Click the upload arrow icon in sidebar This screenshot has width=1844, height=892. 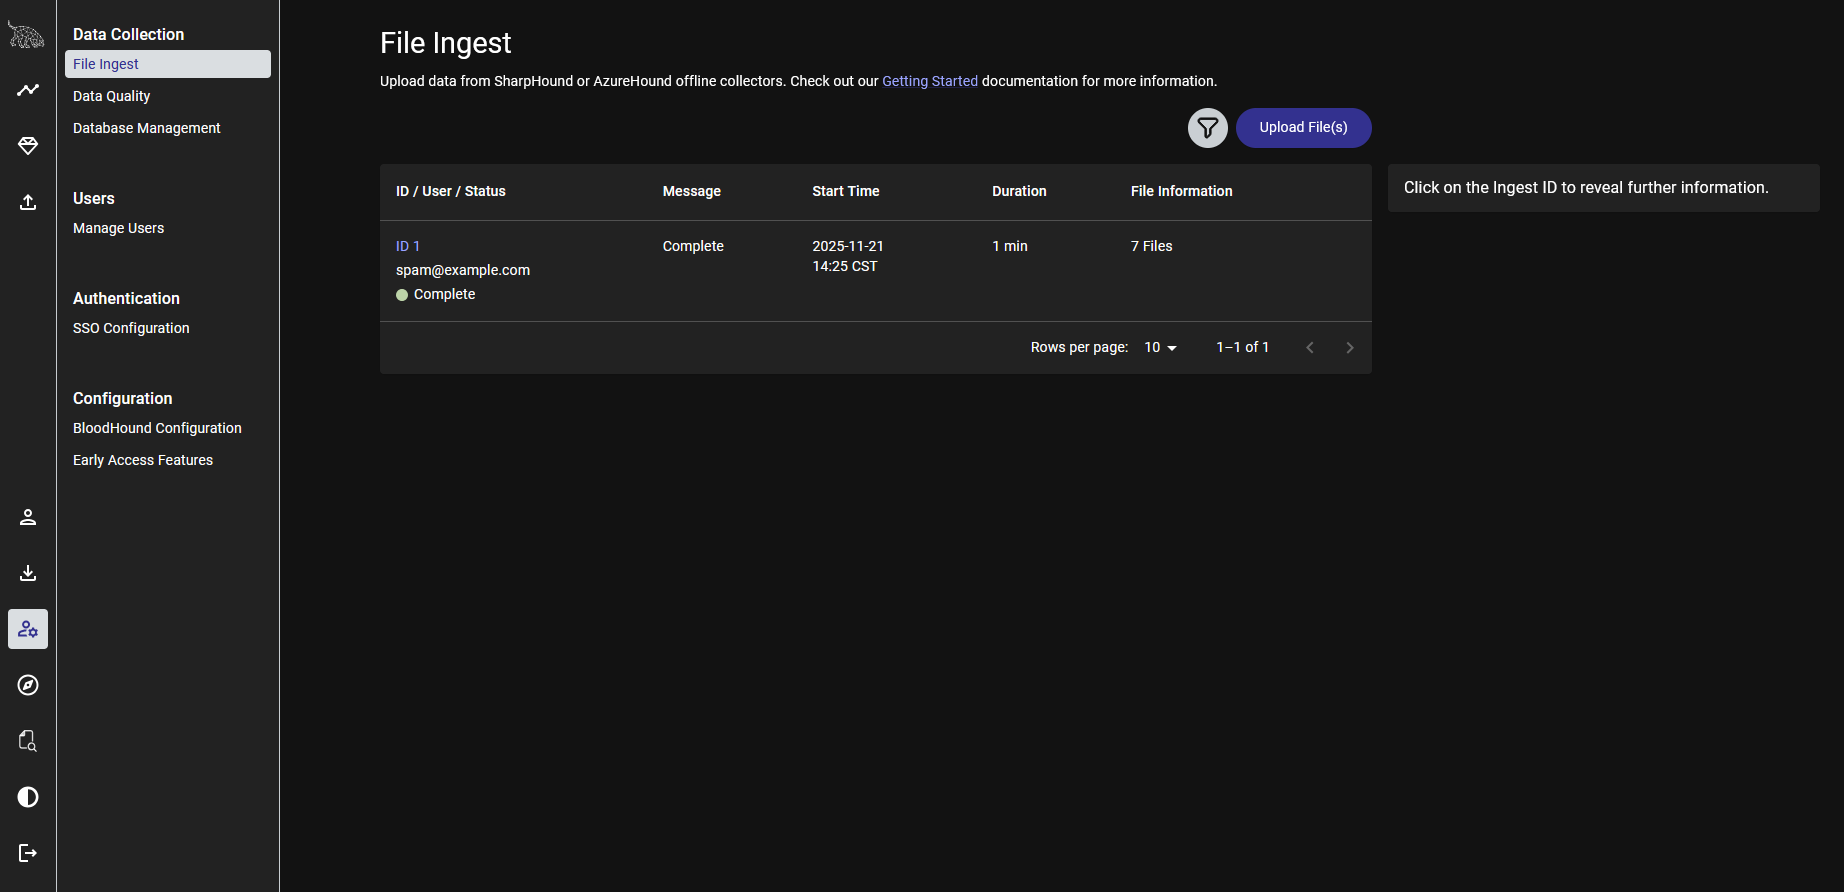pyautogui.click(x=28, y=202)
